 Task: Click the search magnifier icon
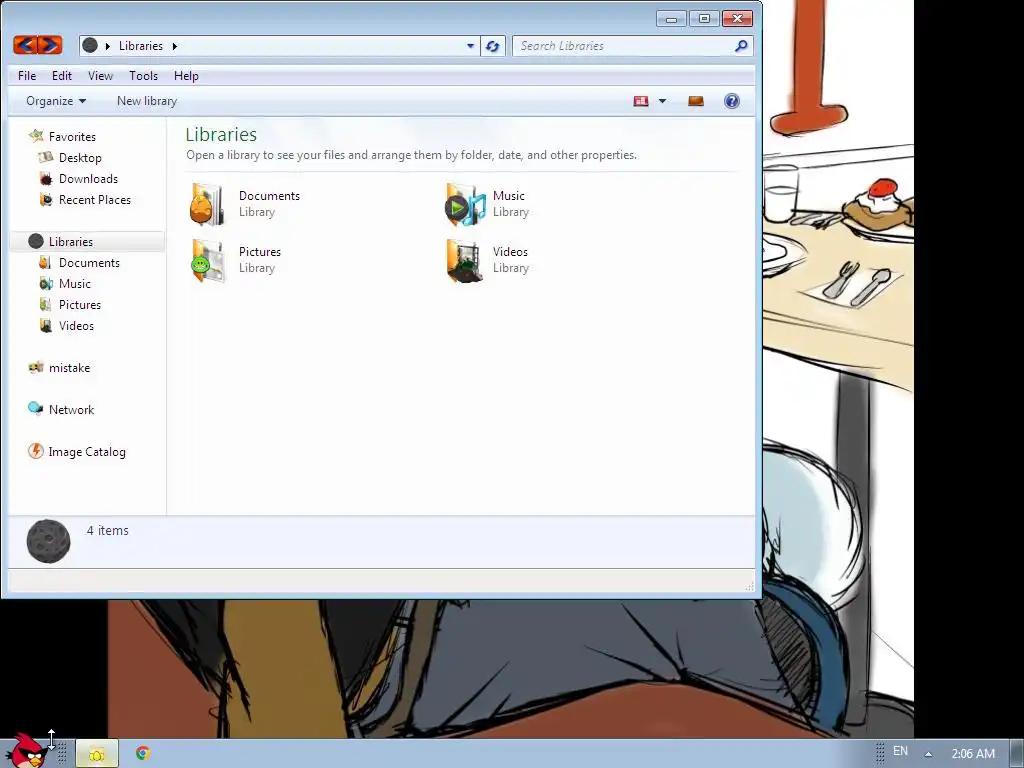coord(741,46)
